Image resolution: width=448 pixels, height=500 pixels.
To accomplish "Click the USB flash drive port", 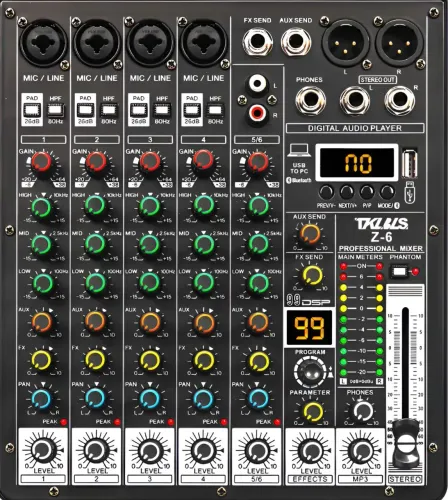I will [x=410, y=163].
